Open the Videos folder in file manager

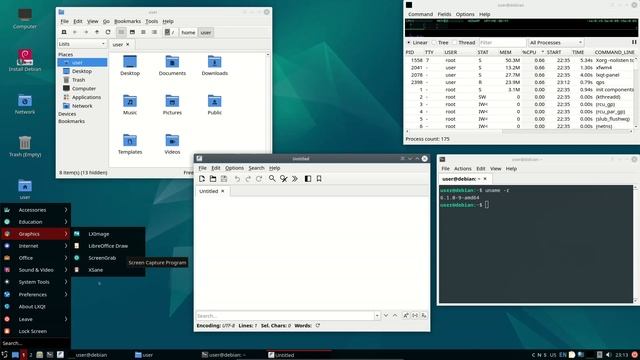(x=172, y=144)
